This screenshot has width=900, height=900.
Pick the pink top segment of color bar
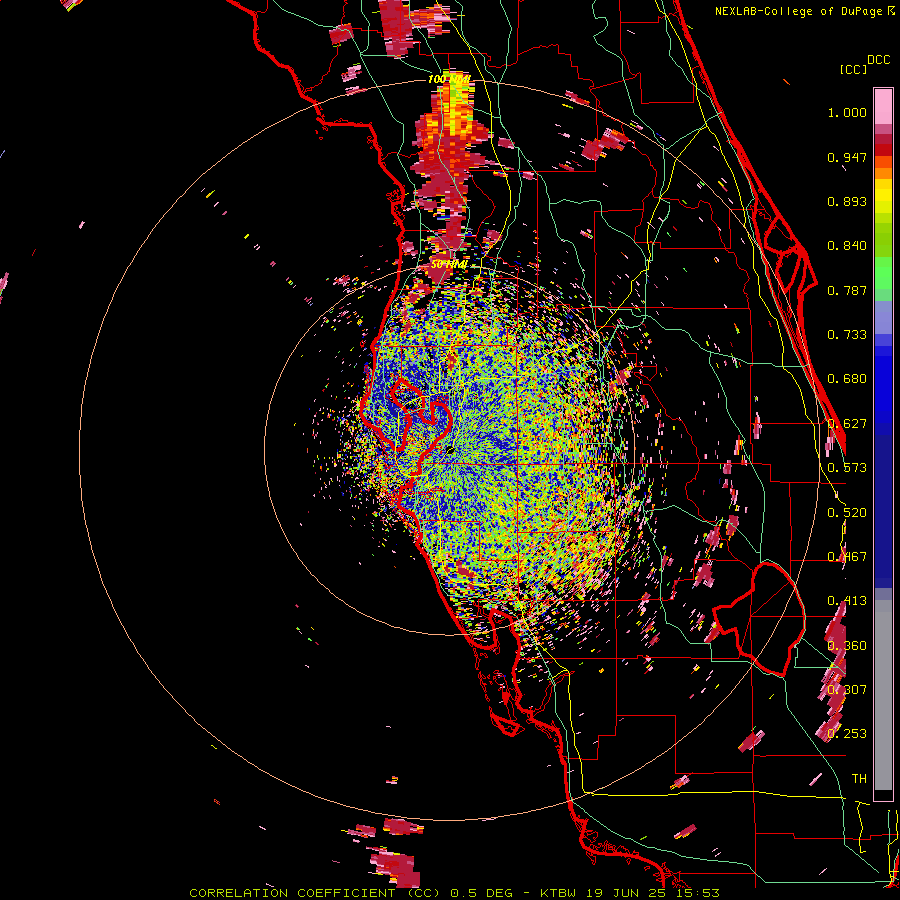pyautogui.click(x=883, y=107)
